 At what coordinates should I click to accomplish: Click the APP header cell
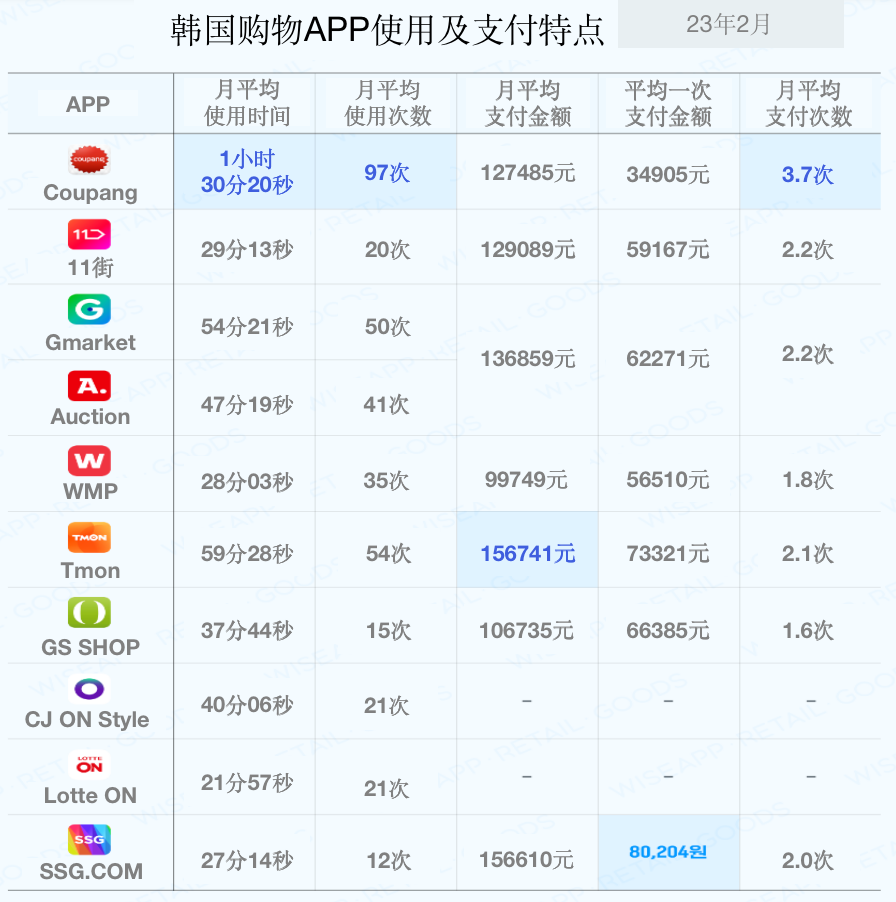[89, 103]
